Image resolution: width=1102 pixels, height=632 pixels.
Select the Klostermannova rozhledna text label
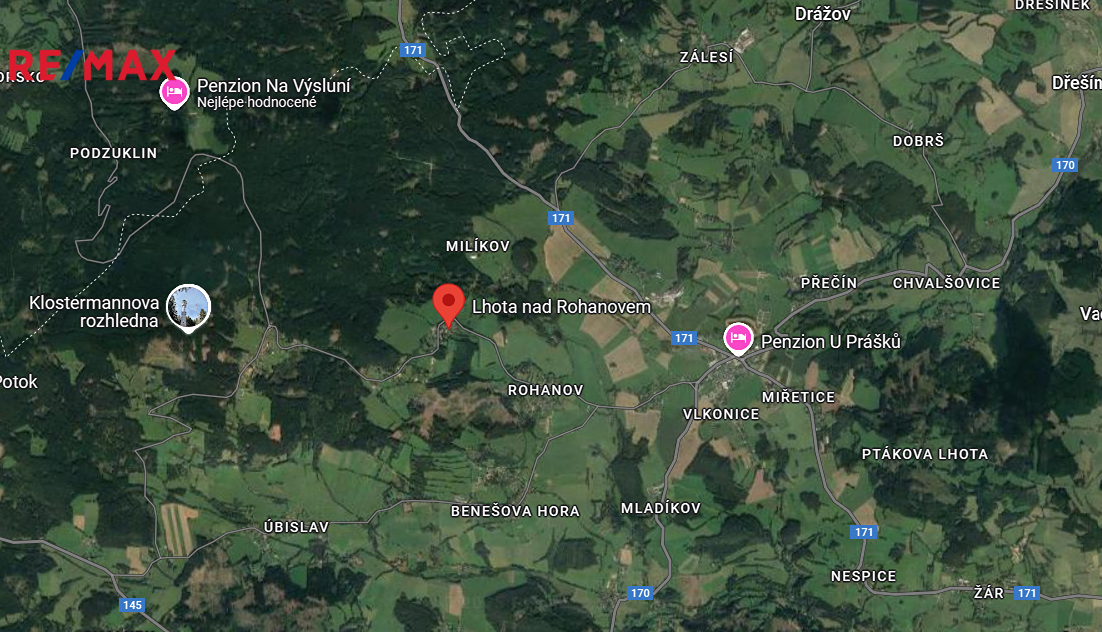94,312
